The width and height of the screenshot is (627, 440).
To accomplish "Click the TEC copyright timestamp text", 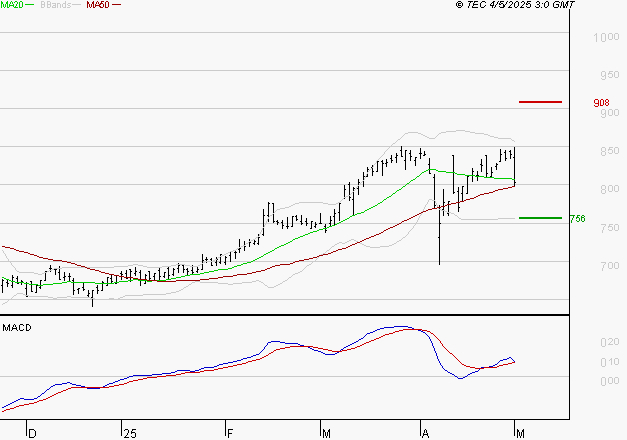I will [515, 5].
